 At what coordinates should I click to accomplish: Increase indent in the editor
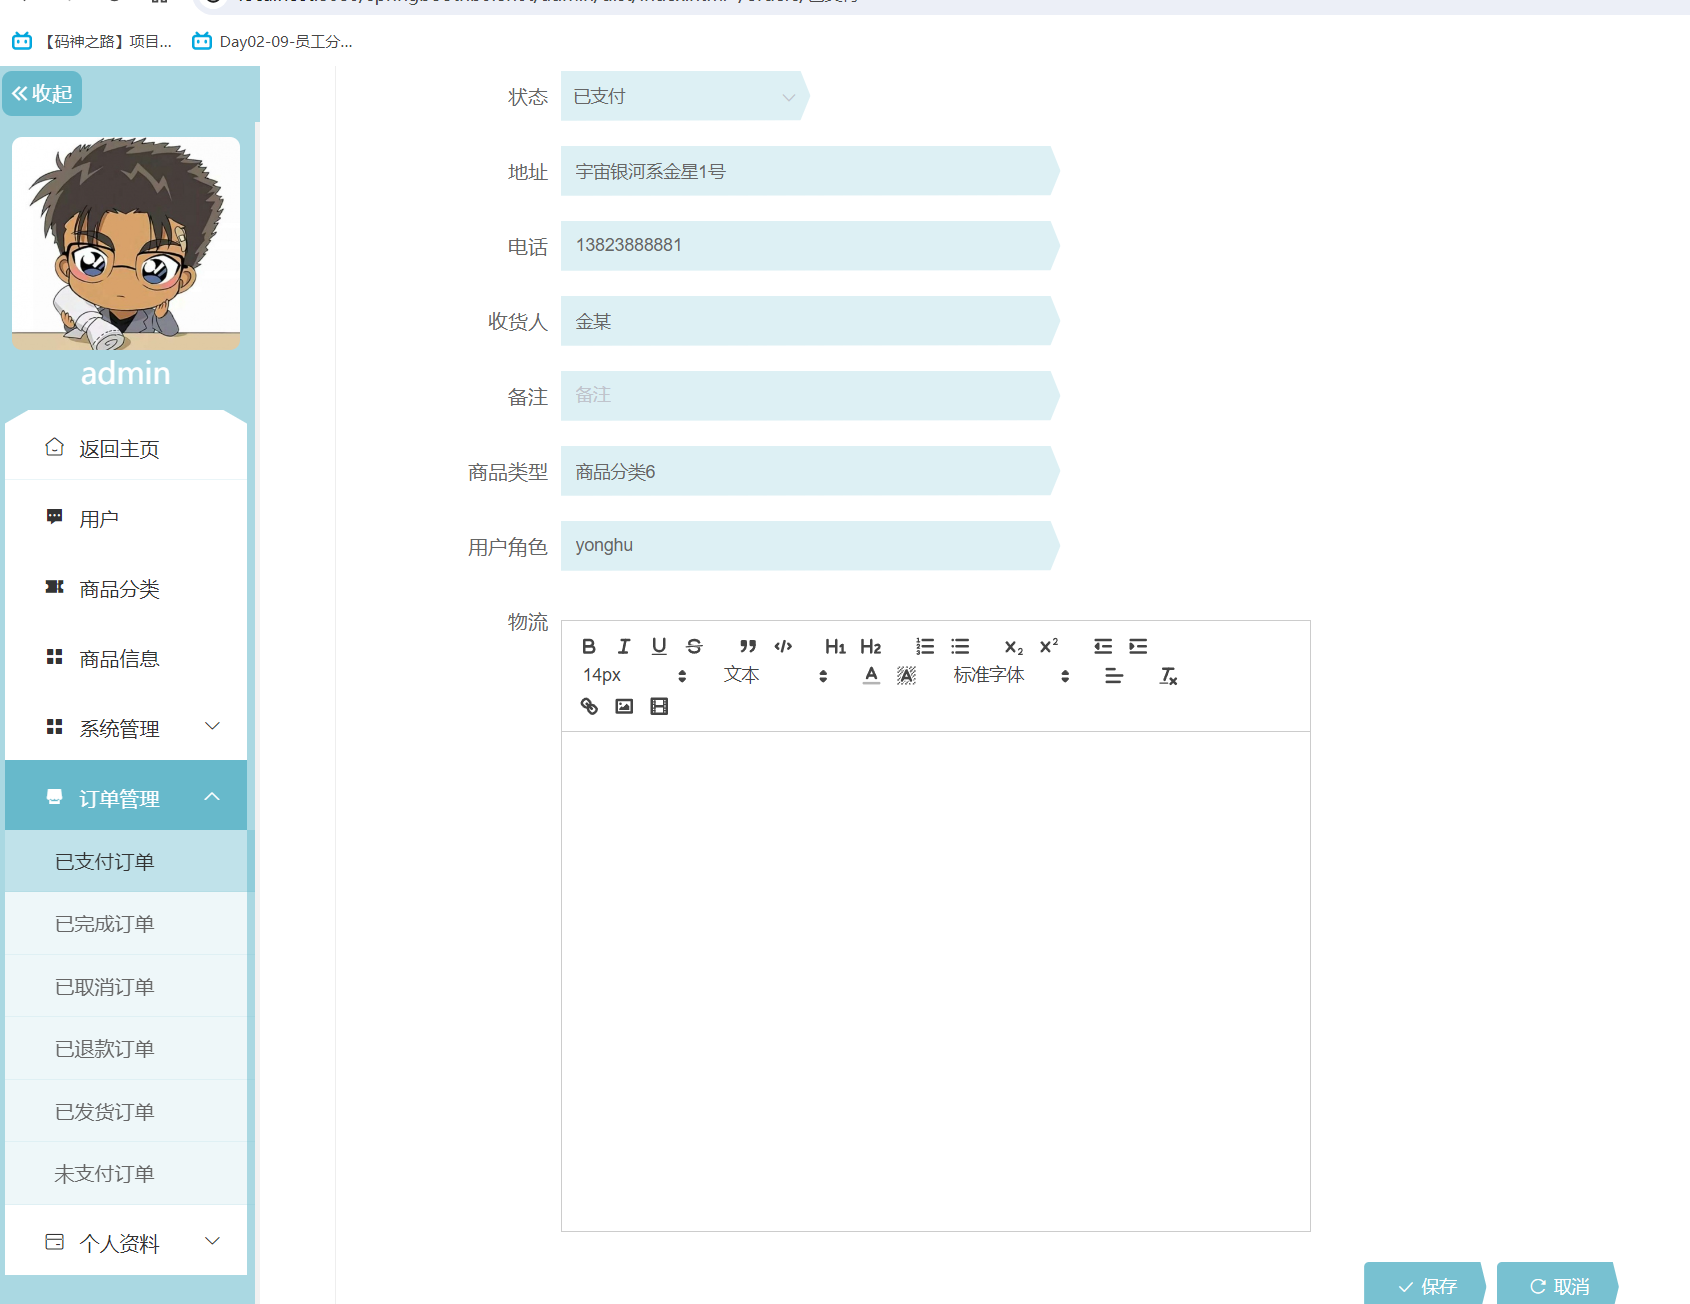(x=1138, y=646)
